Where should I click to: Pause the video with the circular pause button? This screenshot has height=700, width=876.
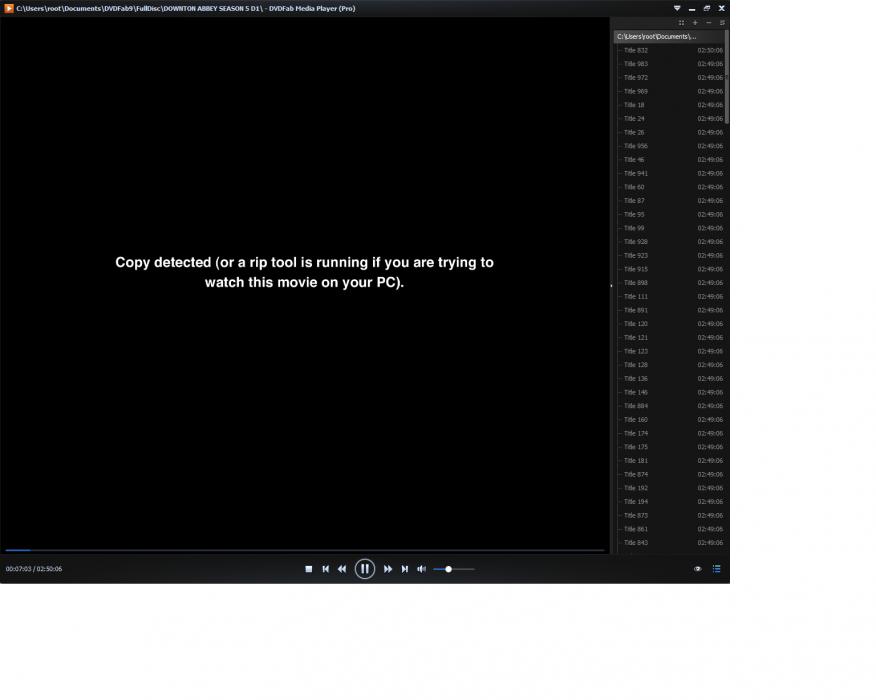click(x=365, y=569)
